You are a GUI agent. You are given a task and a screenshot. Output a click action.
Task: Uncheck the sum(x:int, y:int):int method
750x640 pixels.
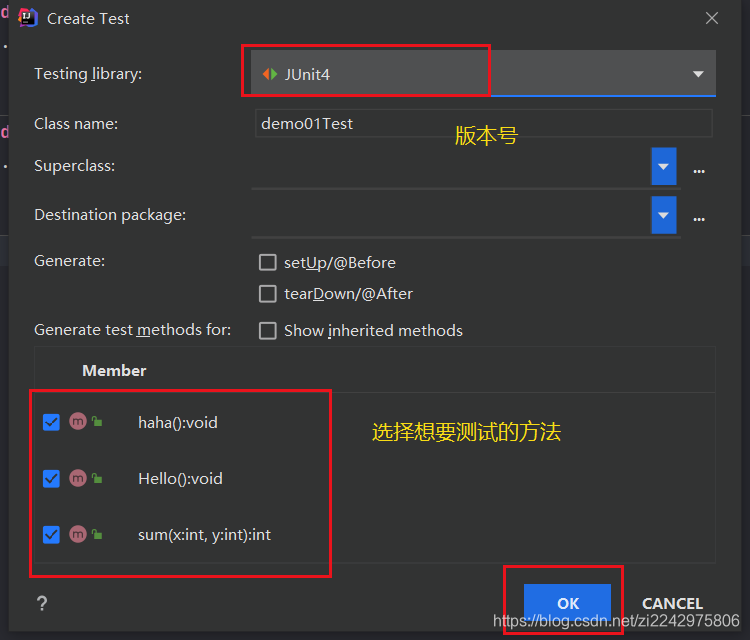click(51, 535)
